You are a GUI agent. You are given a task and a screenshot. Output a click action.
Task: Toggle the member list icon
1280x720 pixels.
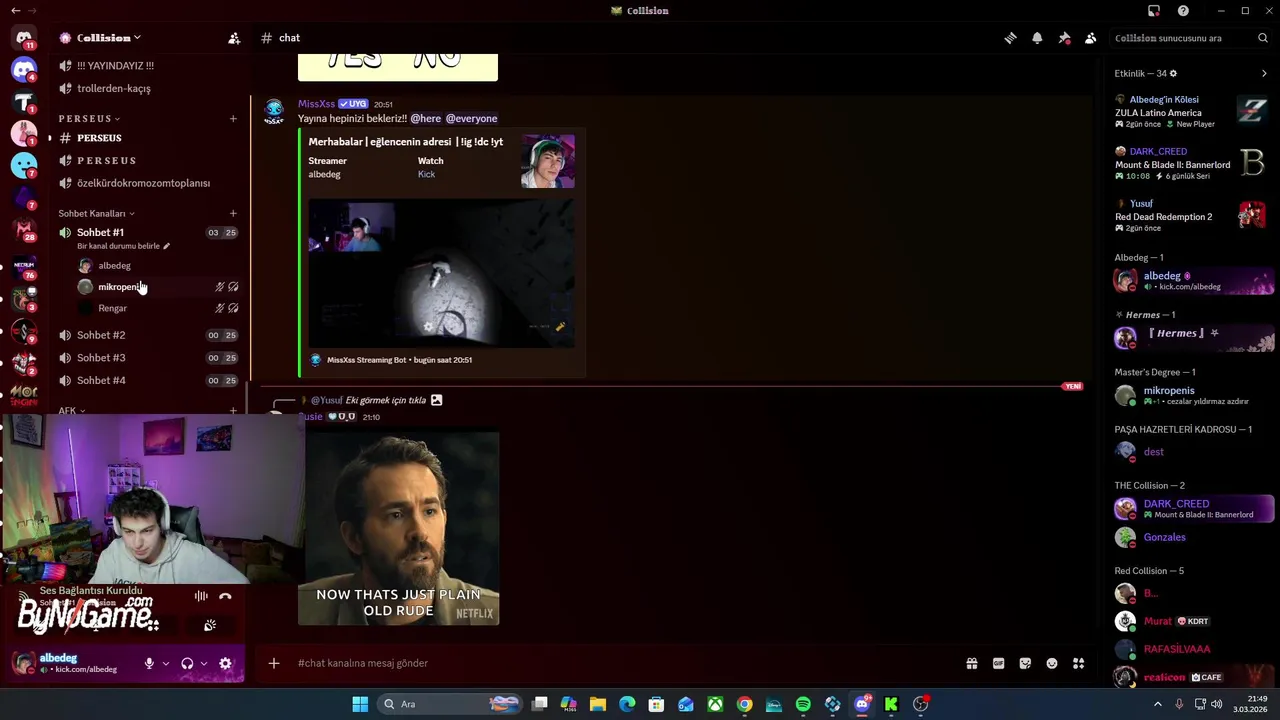pyautogui.click(x=1091, y=38)
